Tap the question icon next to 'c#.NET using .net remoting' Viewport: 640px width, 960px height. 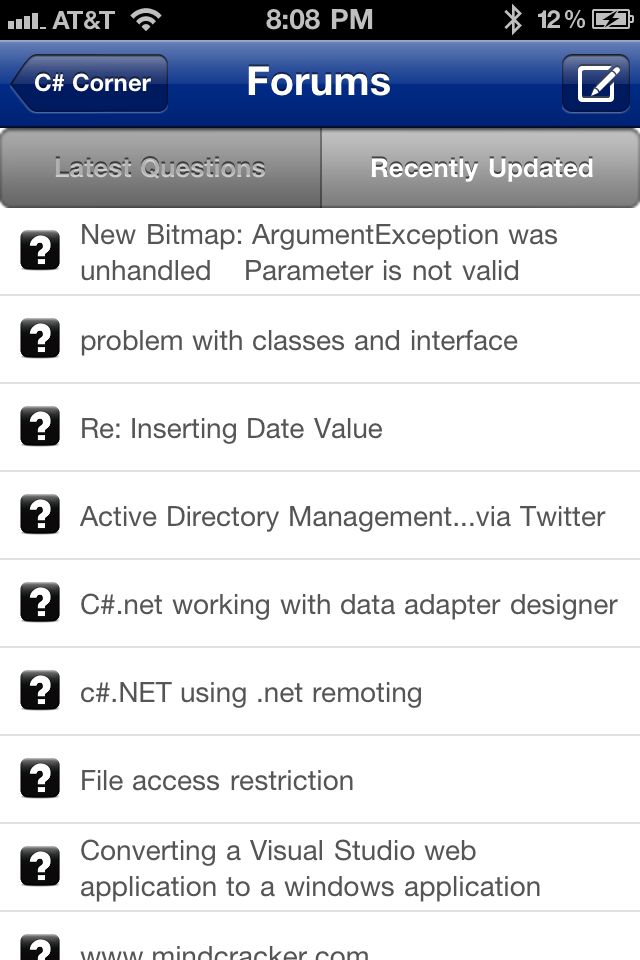(40, 692)
